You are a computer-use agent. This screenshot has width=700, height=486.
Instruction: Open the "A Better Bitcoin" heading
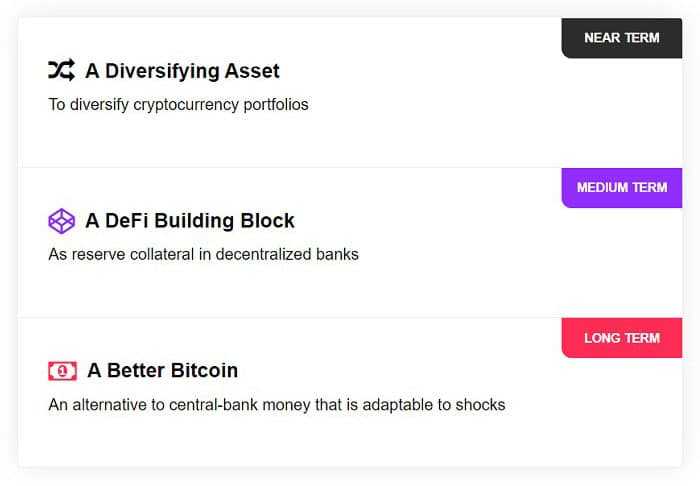(162, 371)
